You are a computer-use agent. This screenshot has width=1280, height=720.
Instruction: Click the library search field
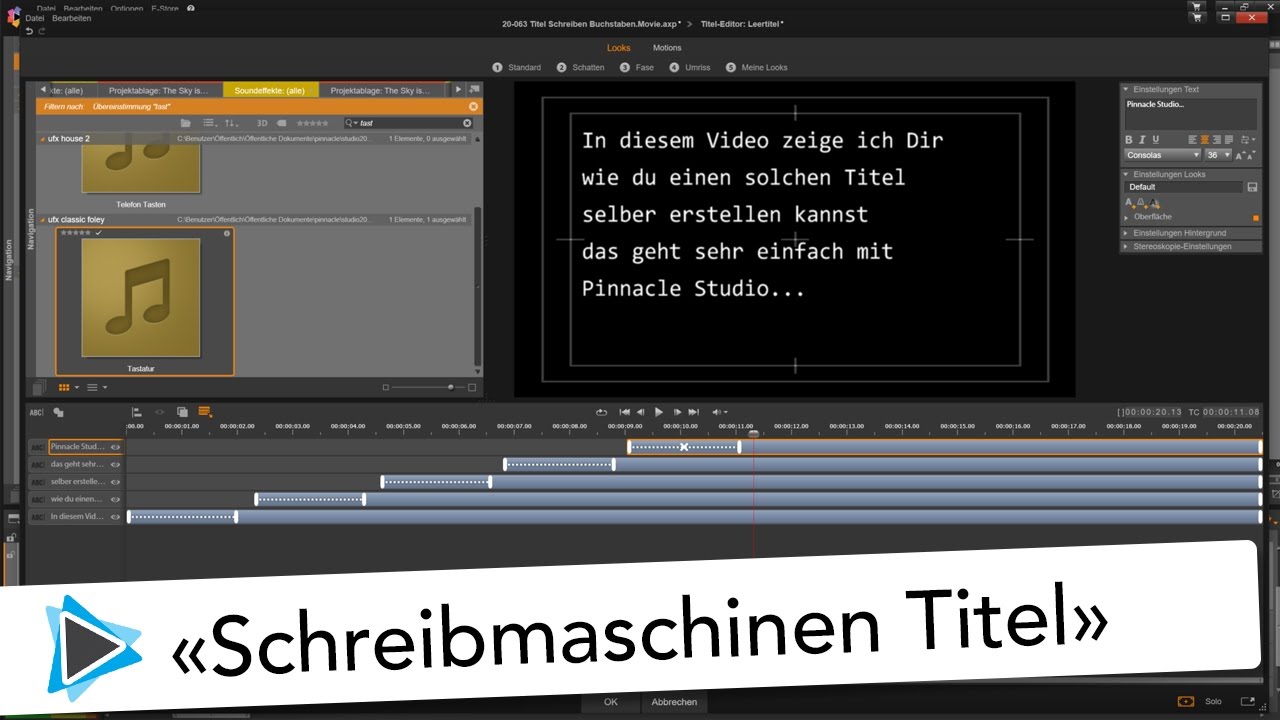click(408, 123)
